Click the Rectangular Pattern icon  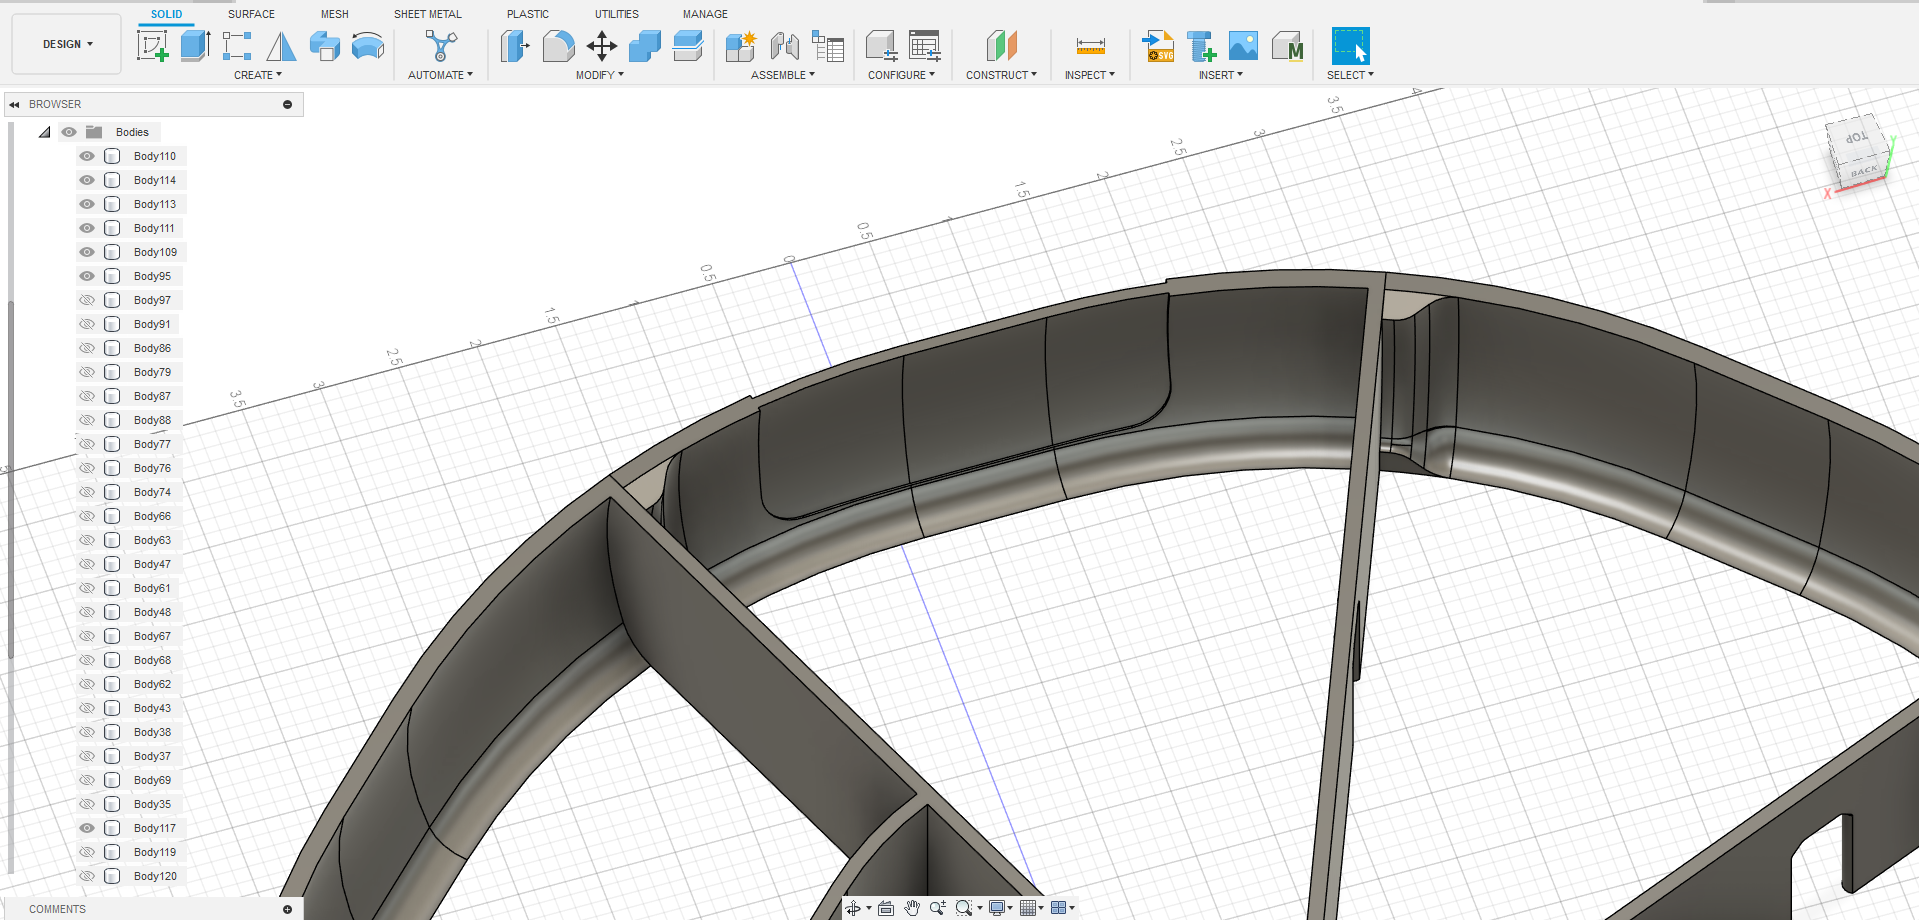coord(237,46)
